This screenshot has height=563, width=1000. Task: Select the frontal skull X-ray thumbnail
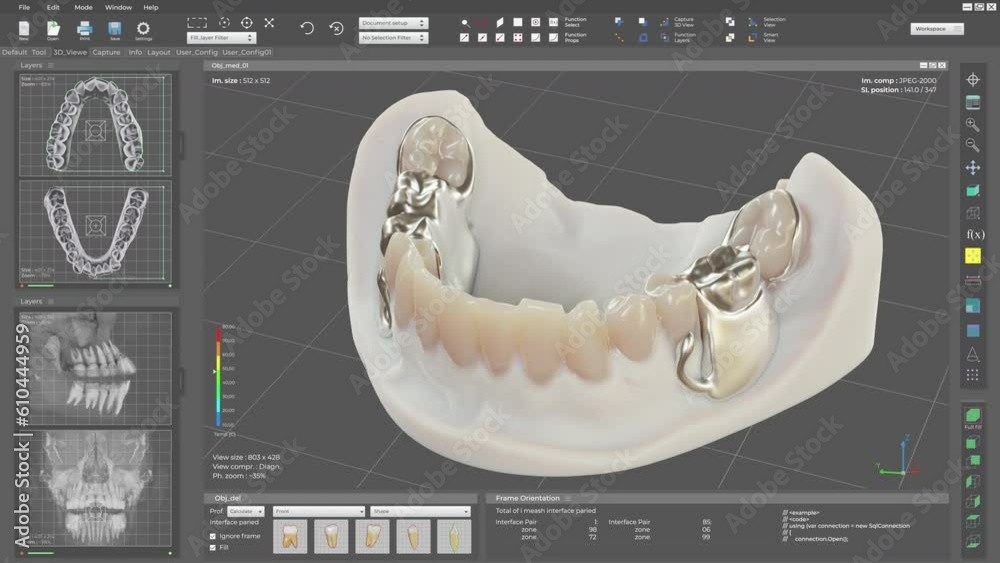tap(96, 488)
